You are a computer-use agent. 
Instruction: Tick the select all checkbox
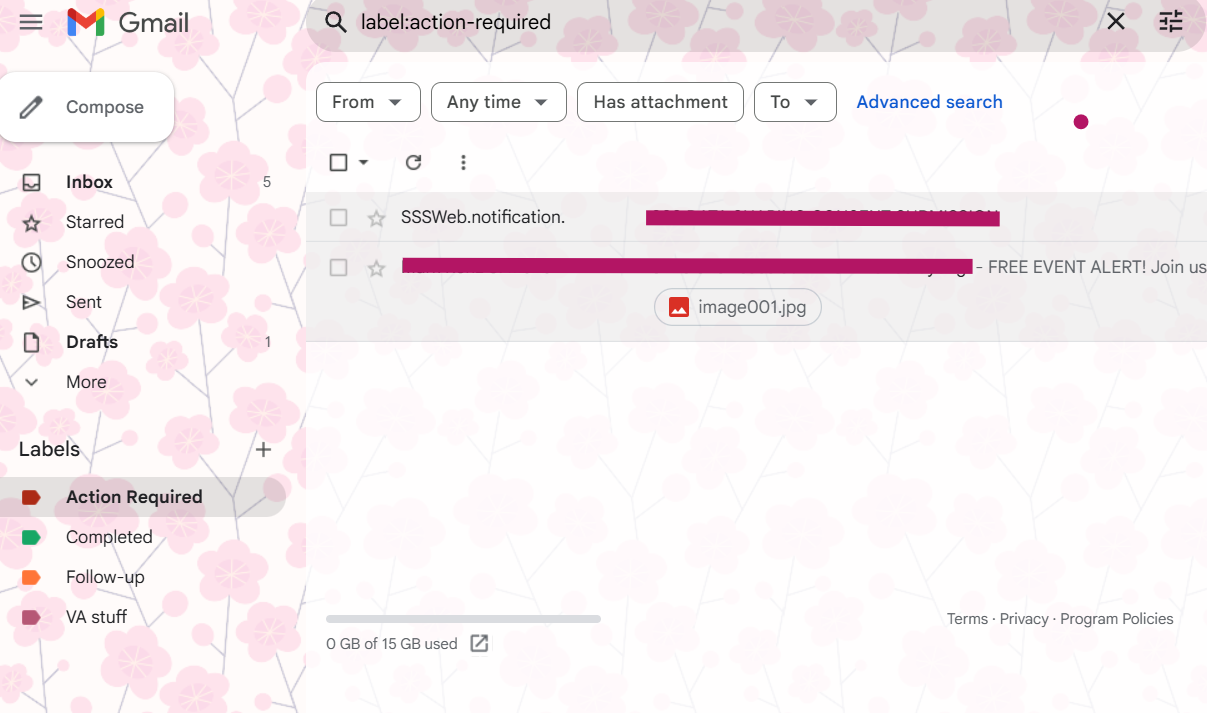point(339,162)
